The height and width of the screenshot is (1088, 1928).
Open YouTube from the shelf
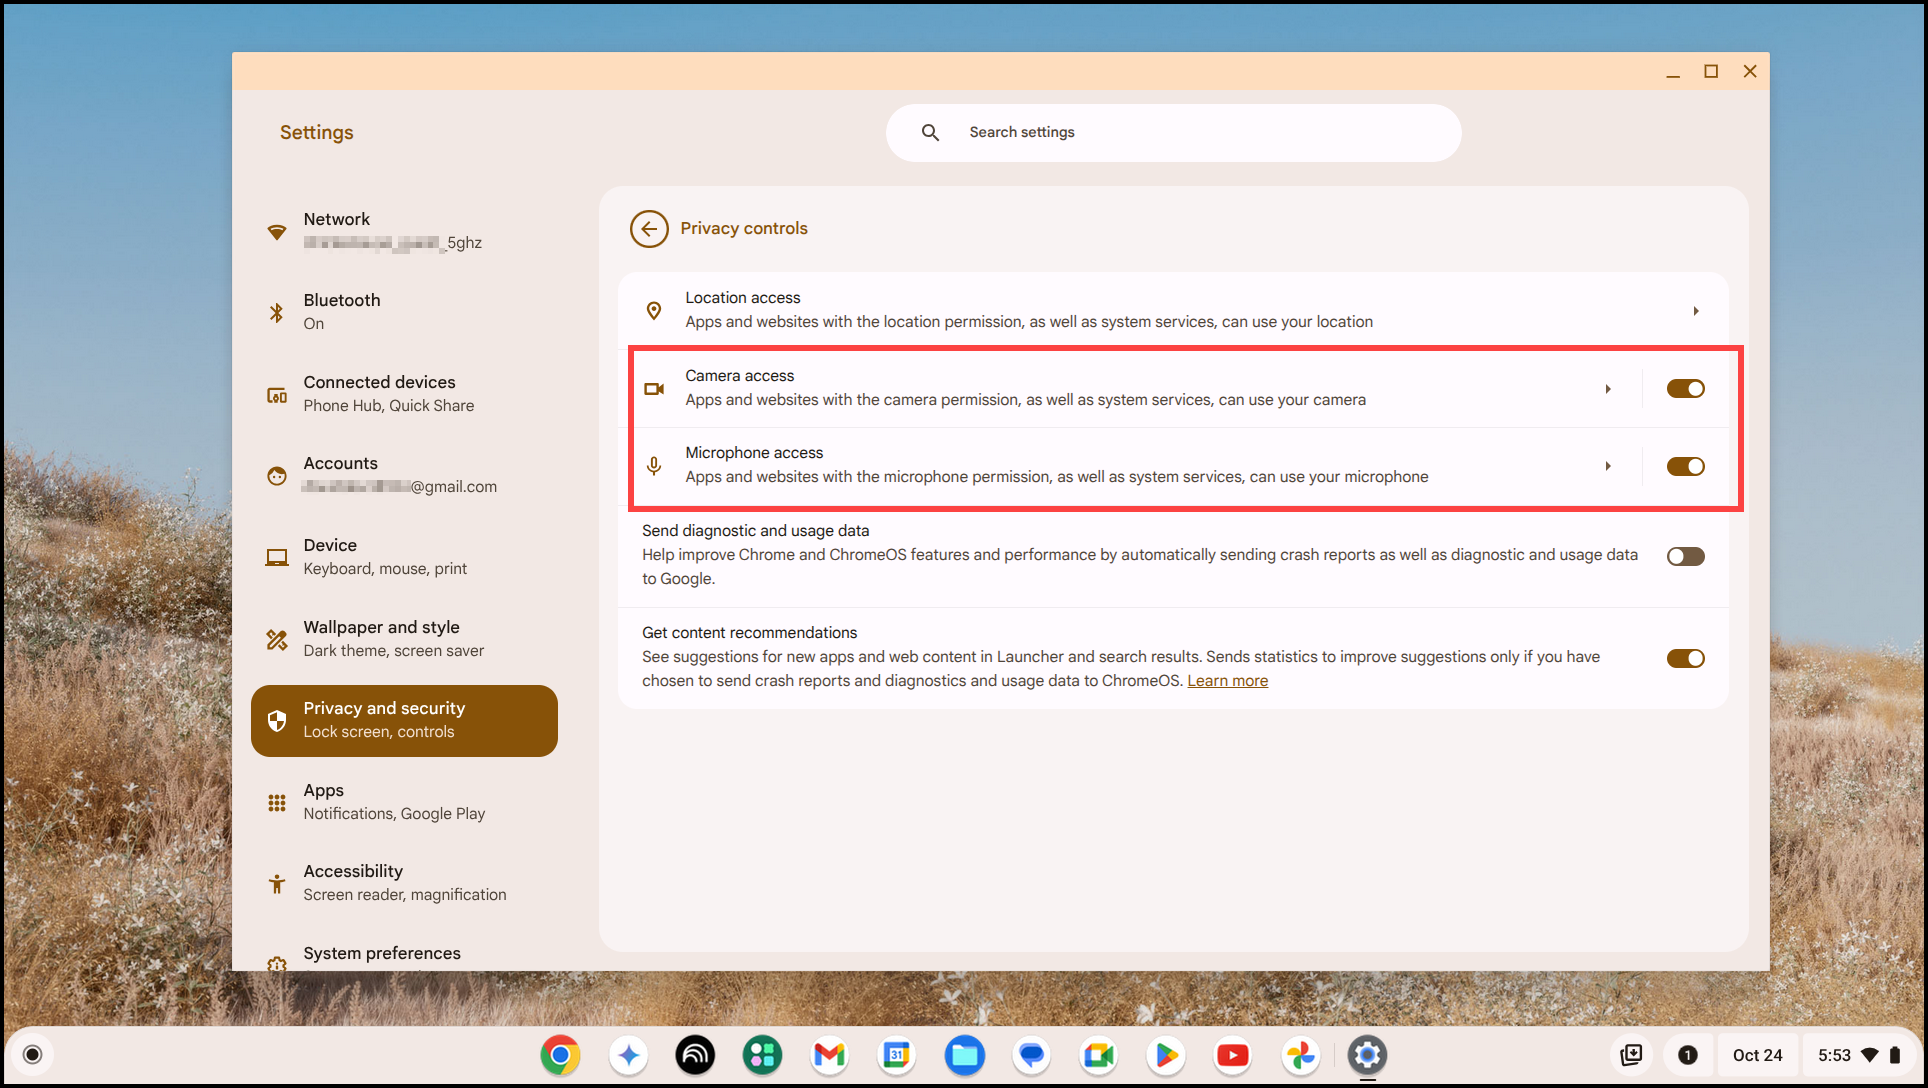(x=1232, y=1055)
